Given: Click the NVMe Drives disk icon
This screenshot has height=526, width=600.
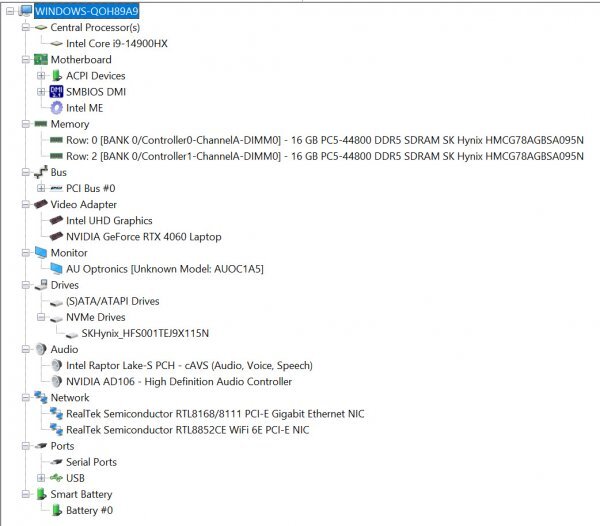Looking at the screenshot, I should [x=56, y=318].
